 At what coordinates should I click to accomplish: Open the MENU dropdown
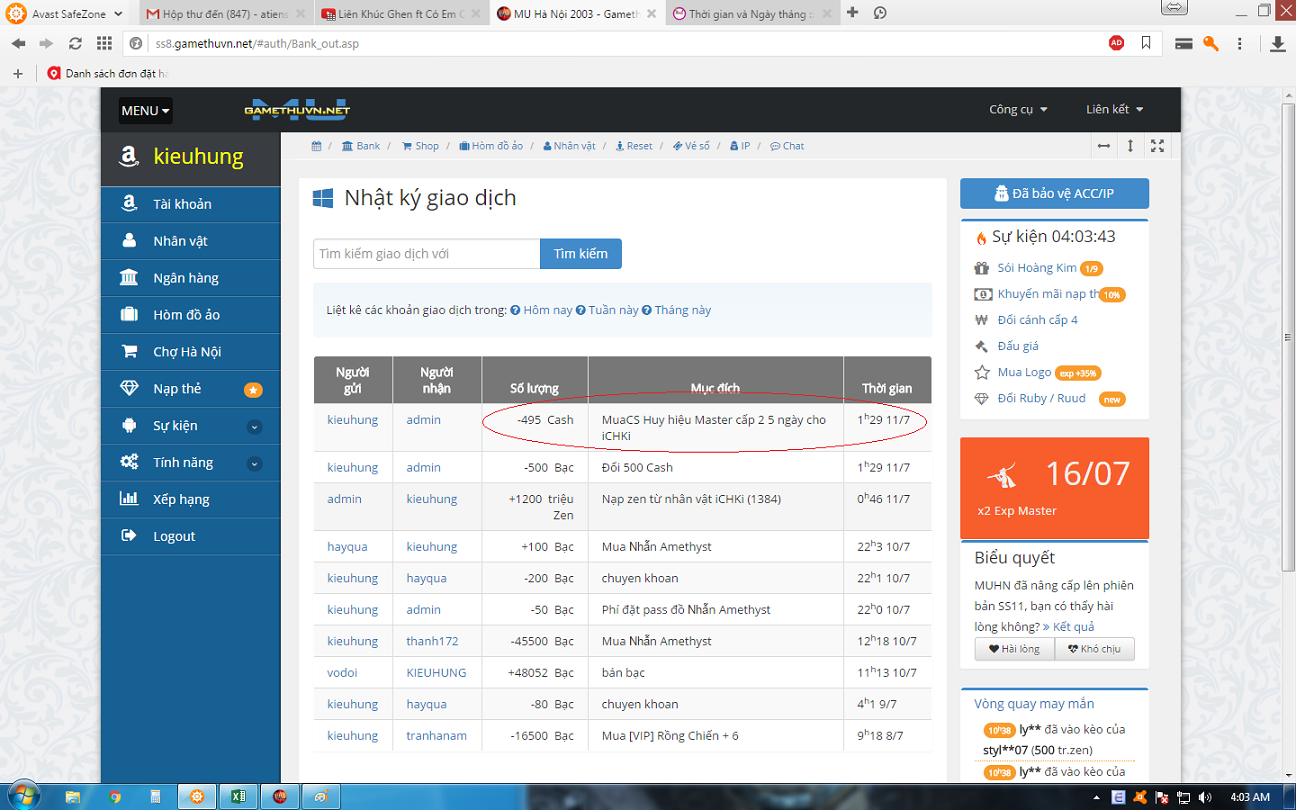[x=145, y=110]
